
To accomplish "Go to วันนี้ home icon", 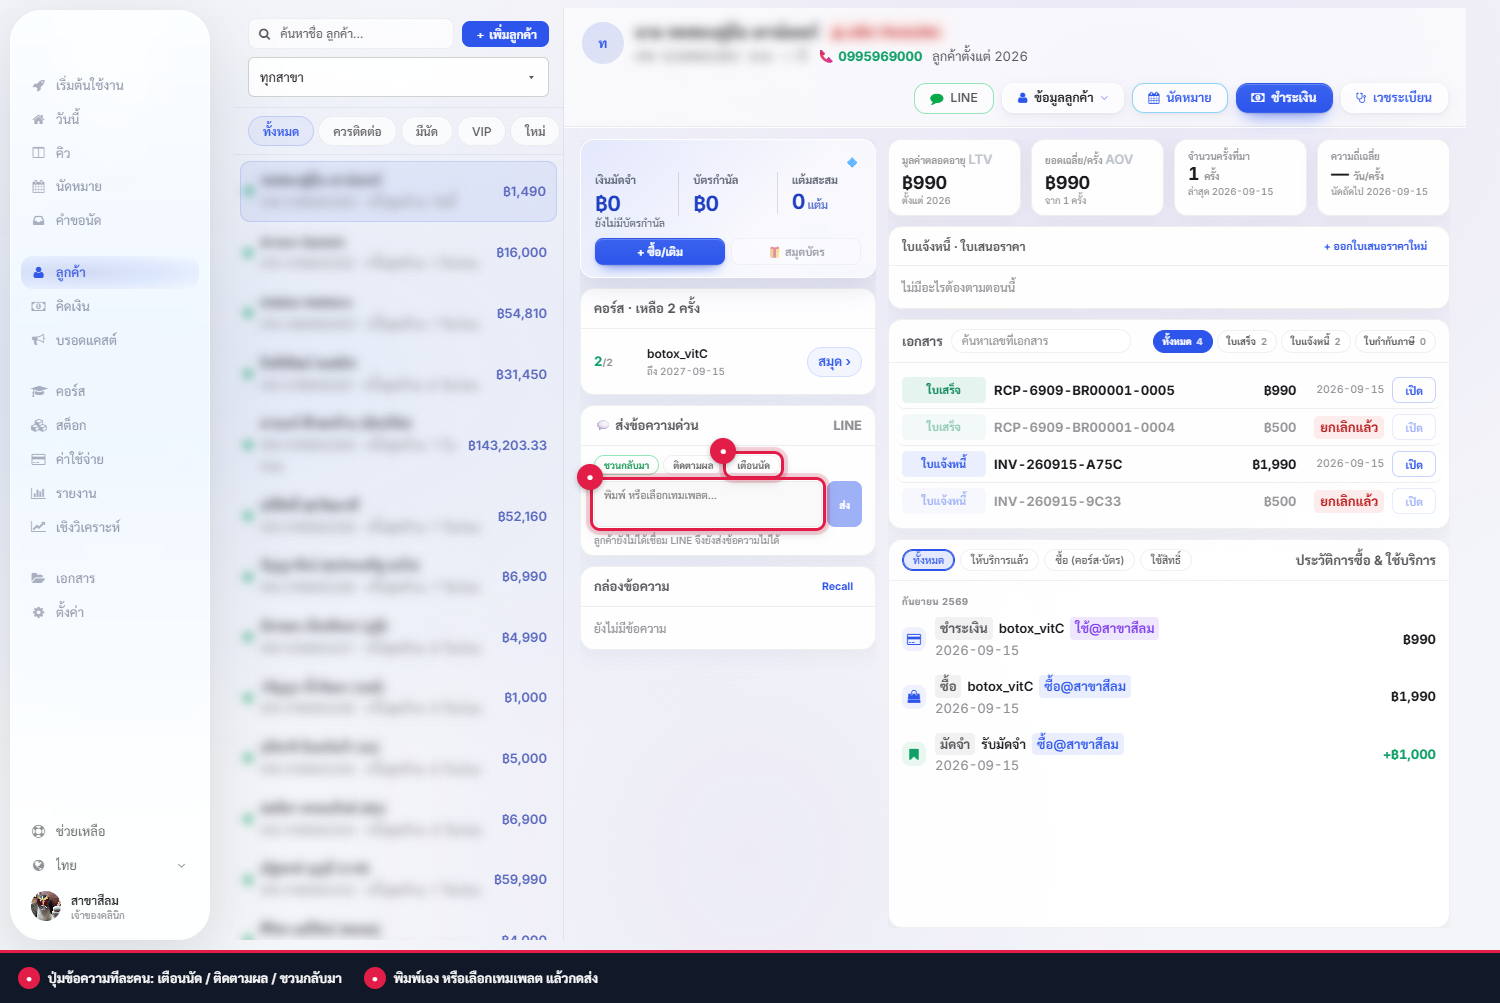I will click(38, 119).
